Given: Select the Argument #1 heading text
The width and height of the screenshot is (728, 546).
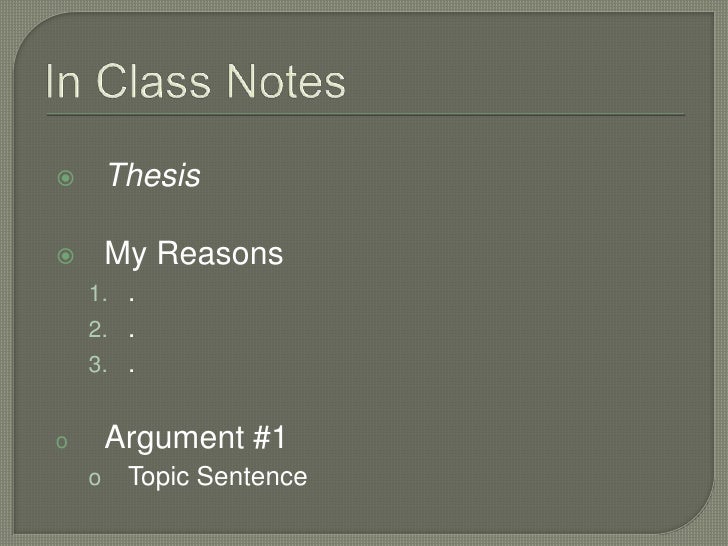Looking at the screenshot, I should point(196,438).
